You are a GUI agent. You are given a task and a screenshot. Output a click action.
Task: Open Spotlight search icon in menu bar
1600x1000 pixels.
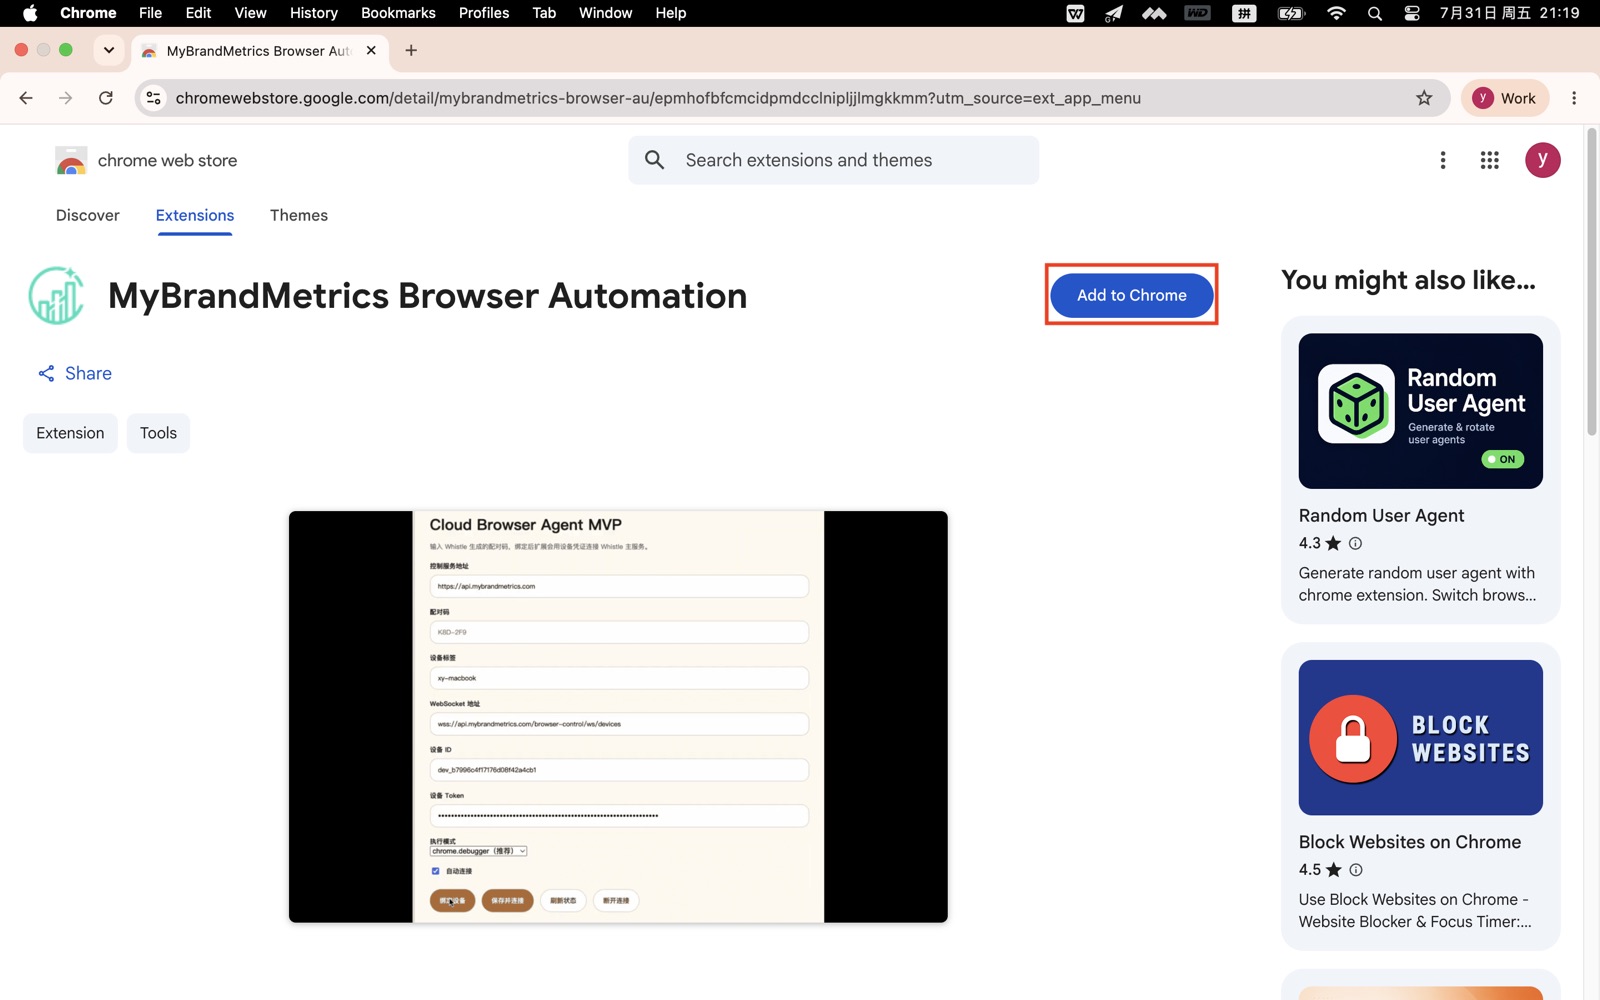pos(1375,13)
